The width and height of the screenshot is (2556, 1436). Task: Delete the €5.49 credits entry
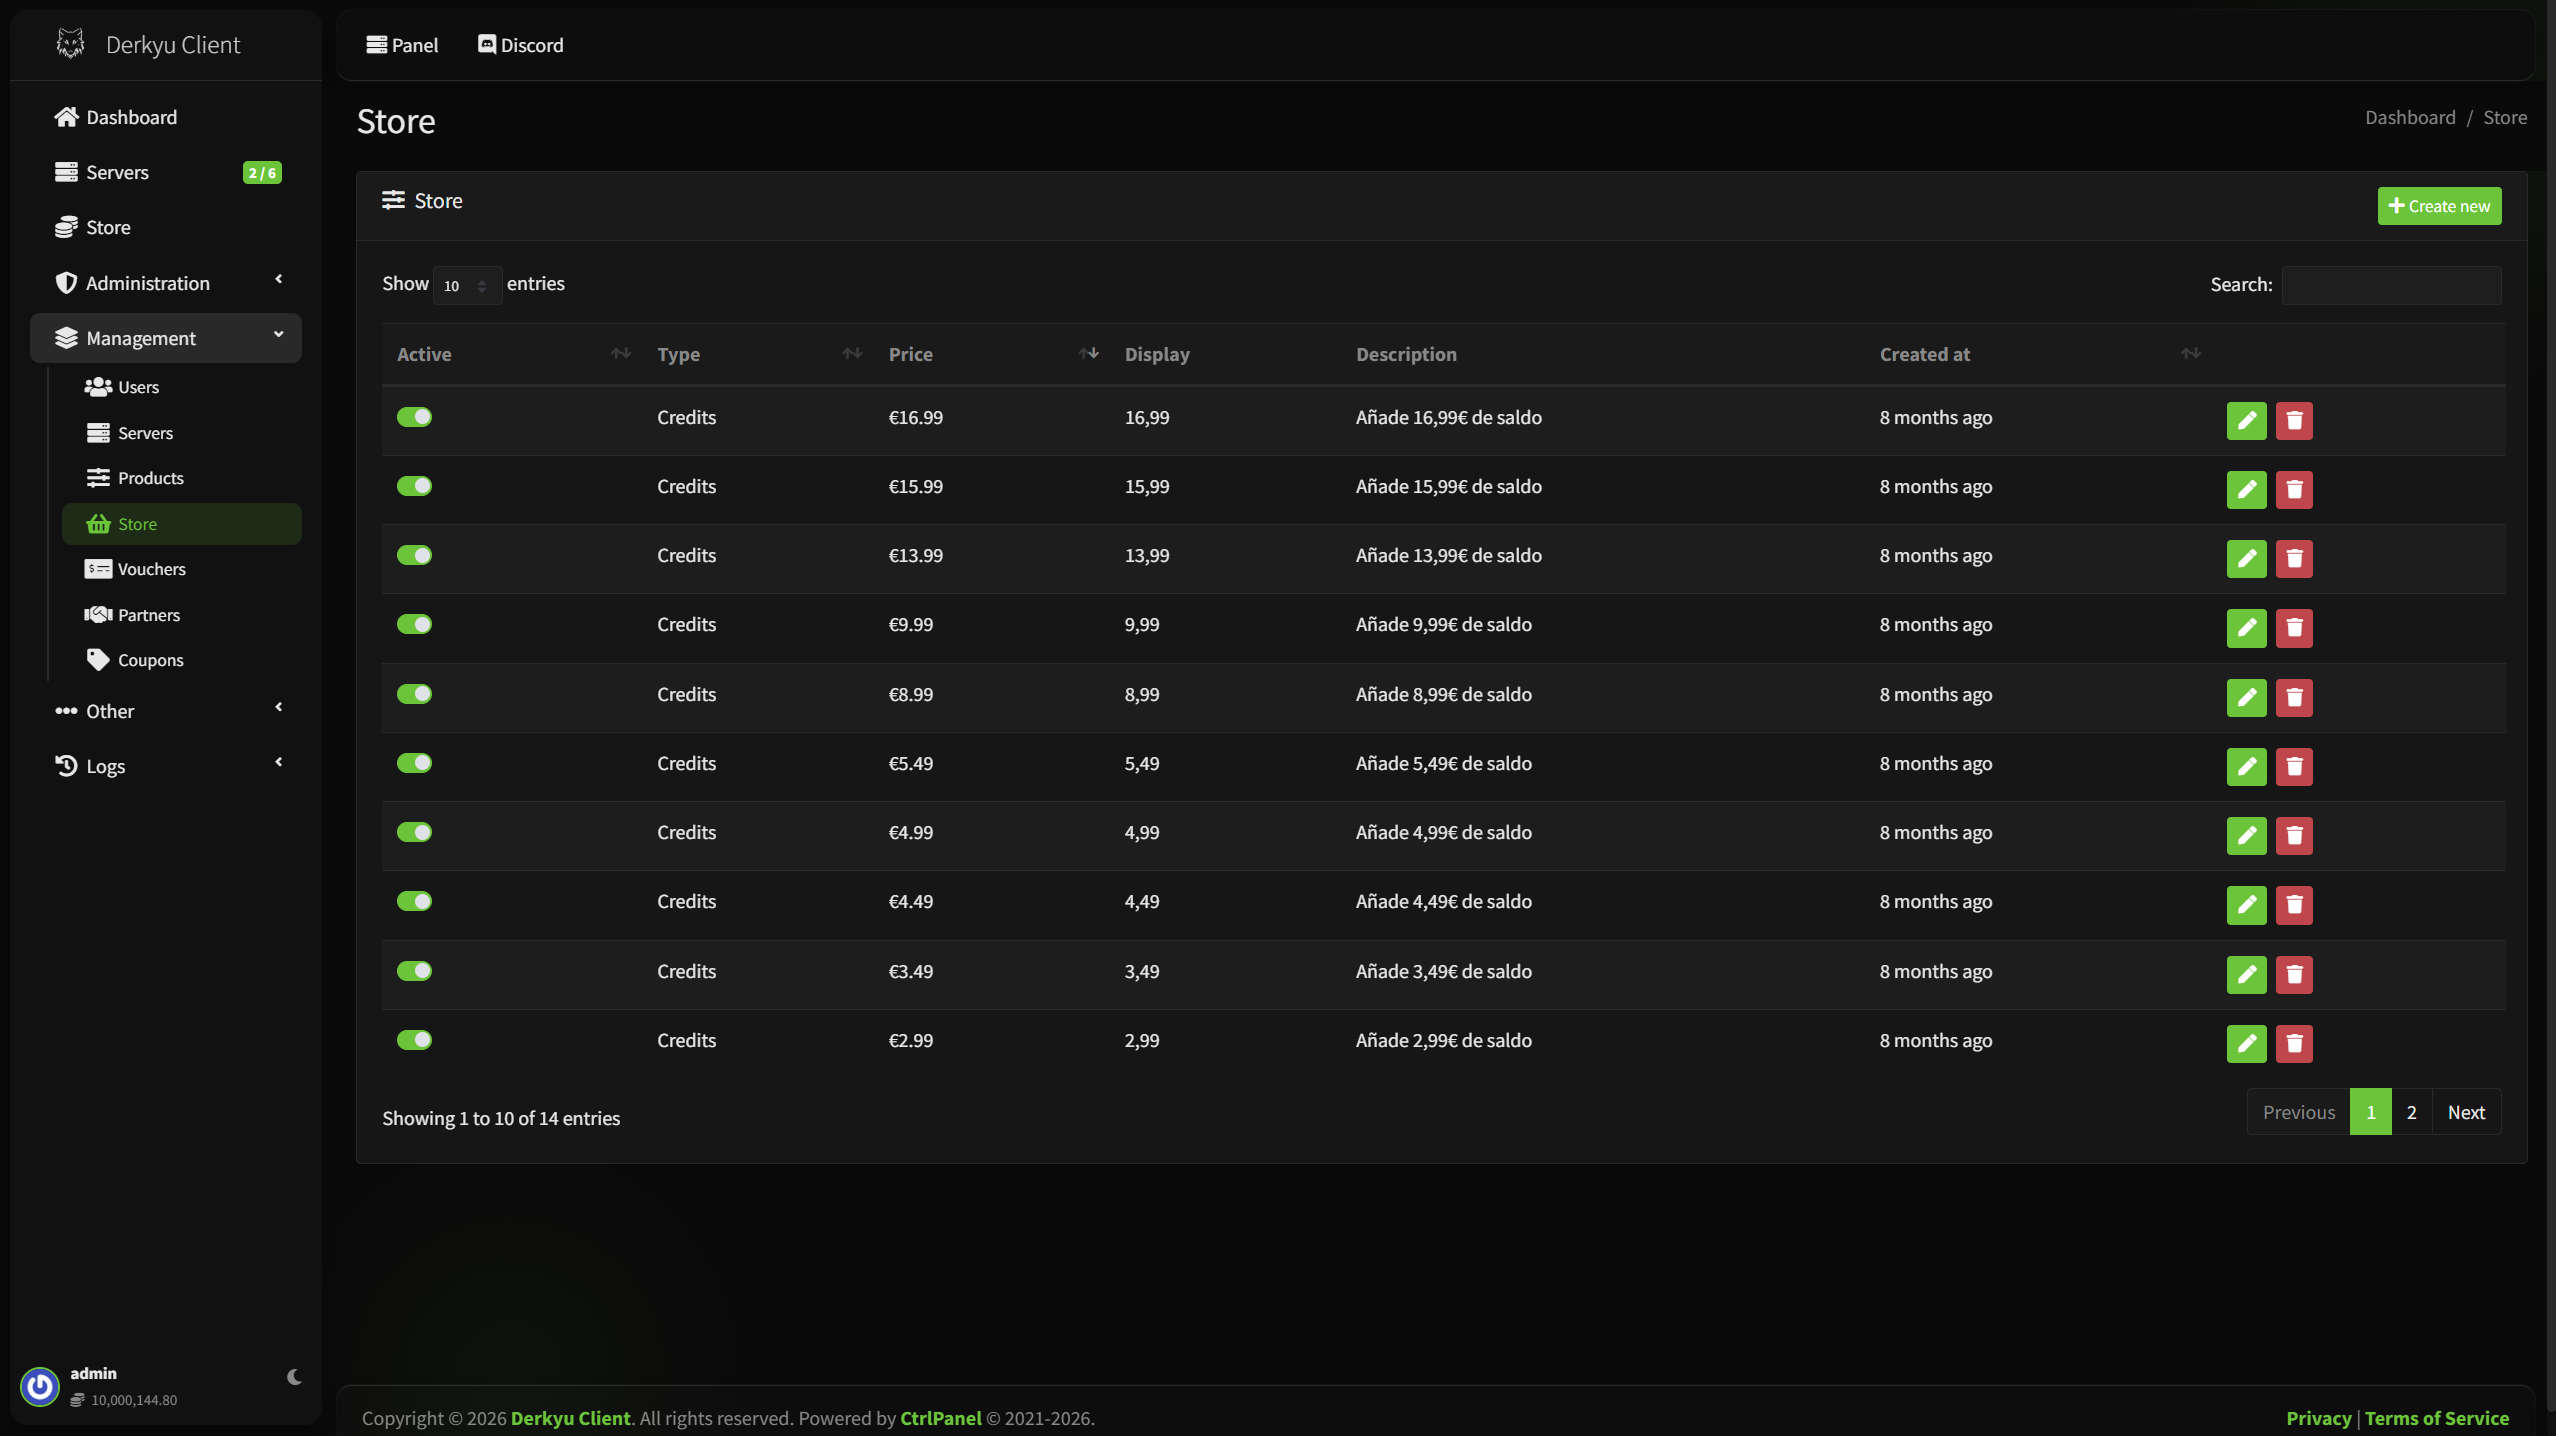tap(2294, 767)
